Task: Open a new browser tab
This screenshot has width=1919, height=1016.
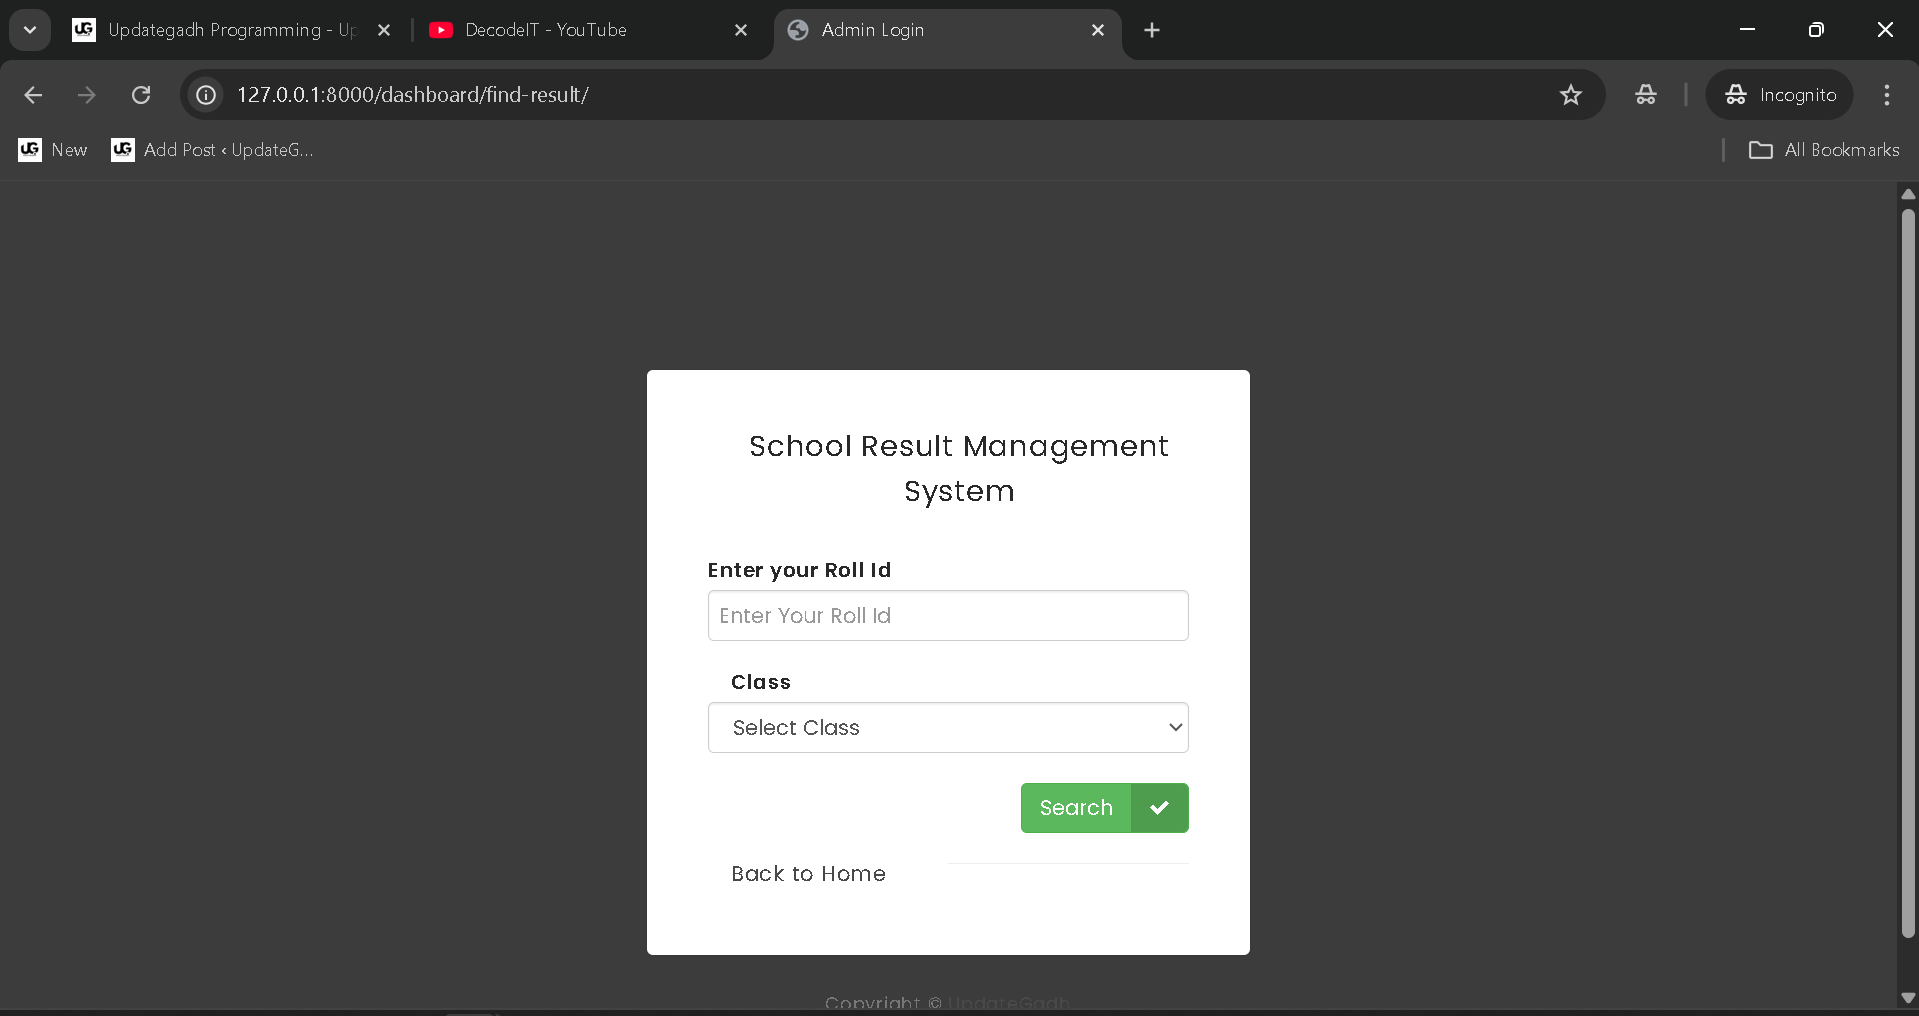Action: coord(1152,30)
